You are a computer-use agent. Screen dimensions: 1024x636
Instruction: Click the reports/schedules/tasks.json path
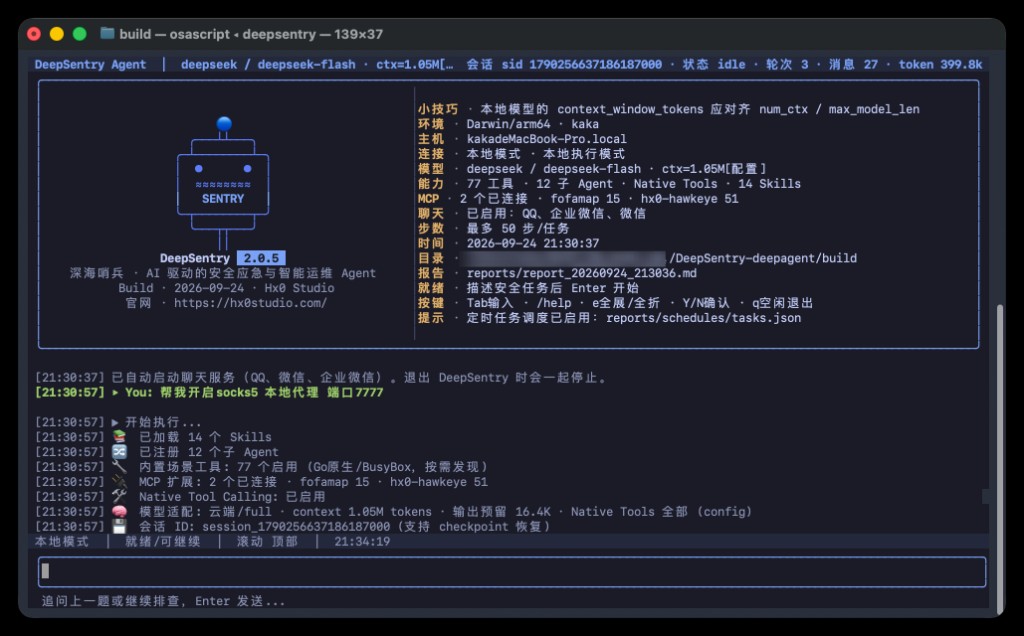click(703, 318)
